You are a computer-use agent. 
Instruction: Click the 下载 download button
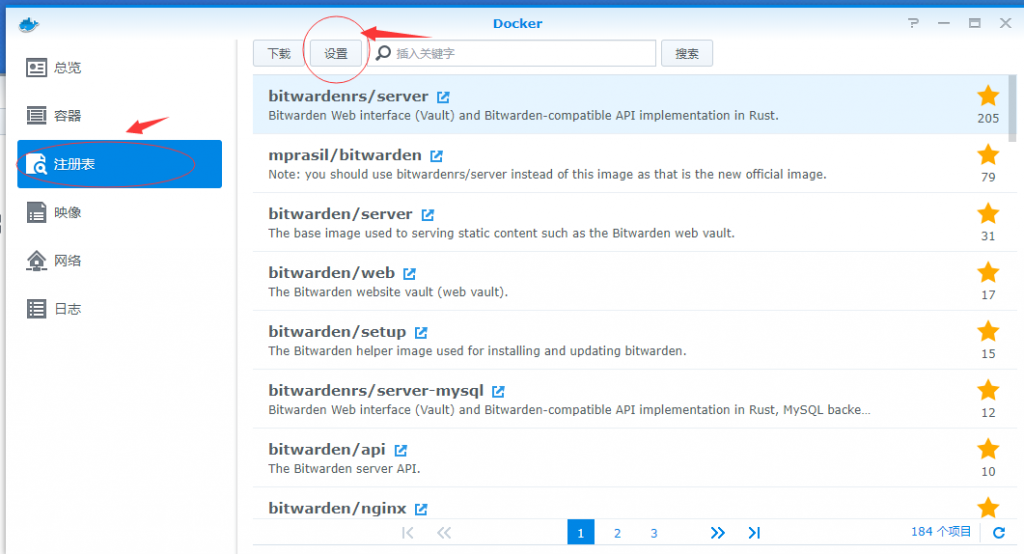[x=279, y=54]
